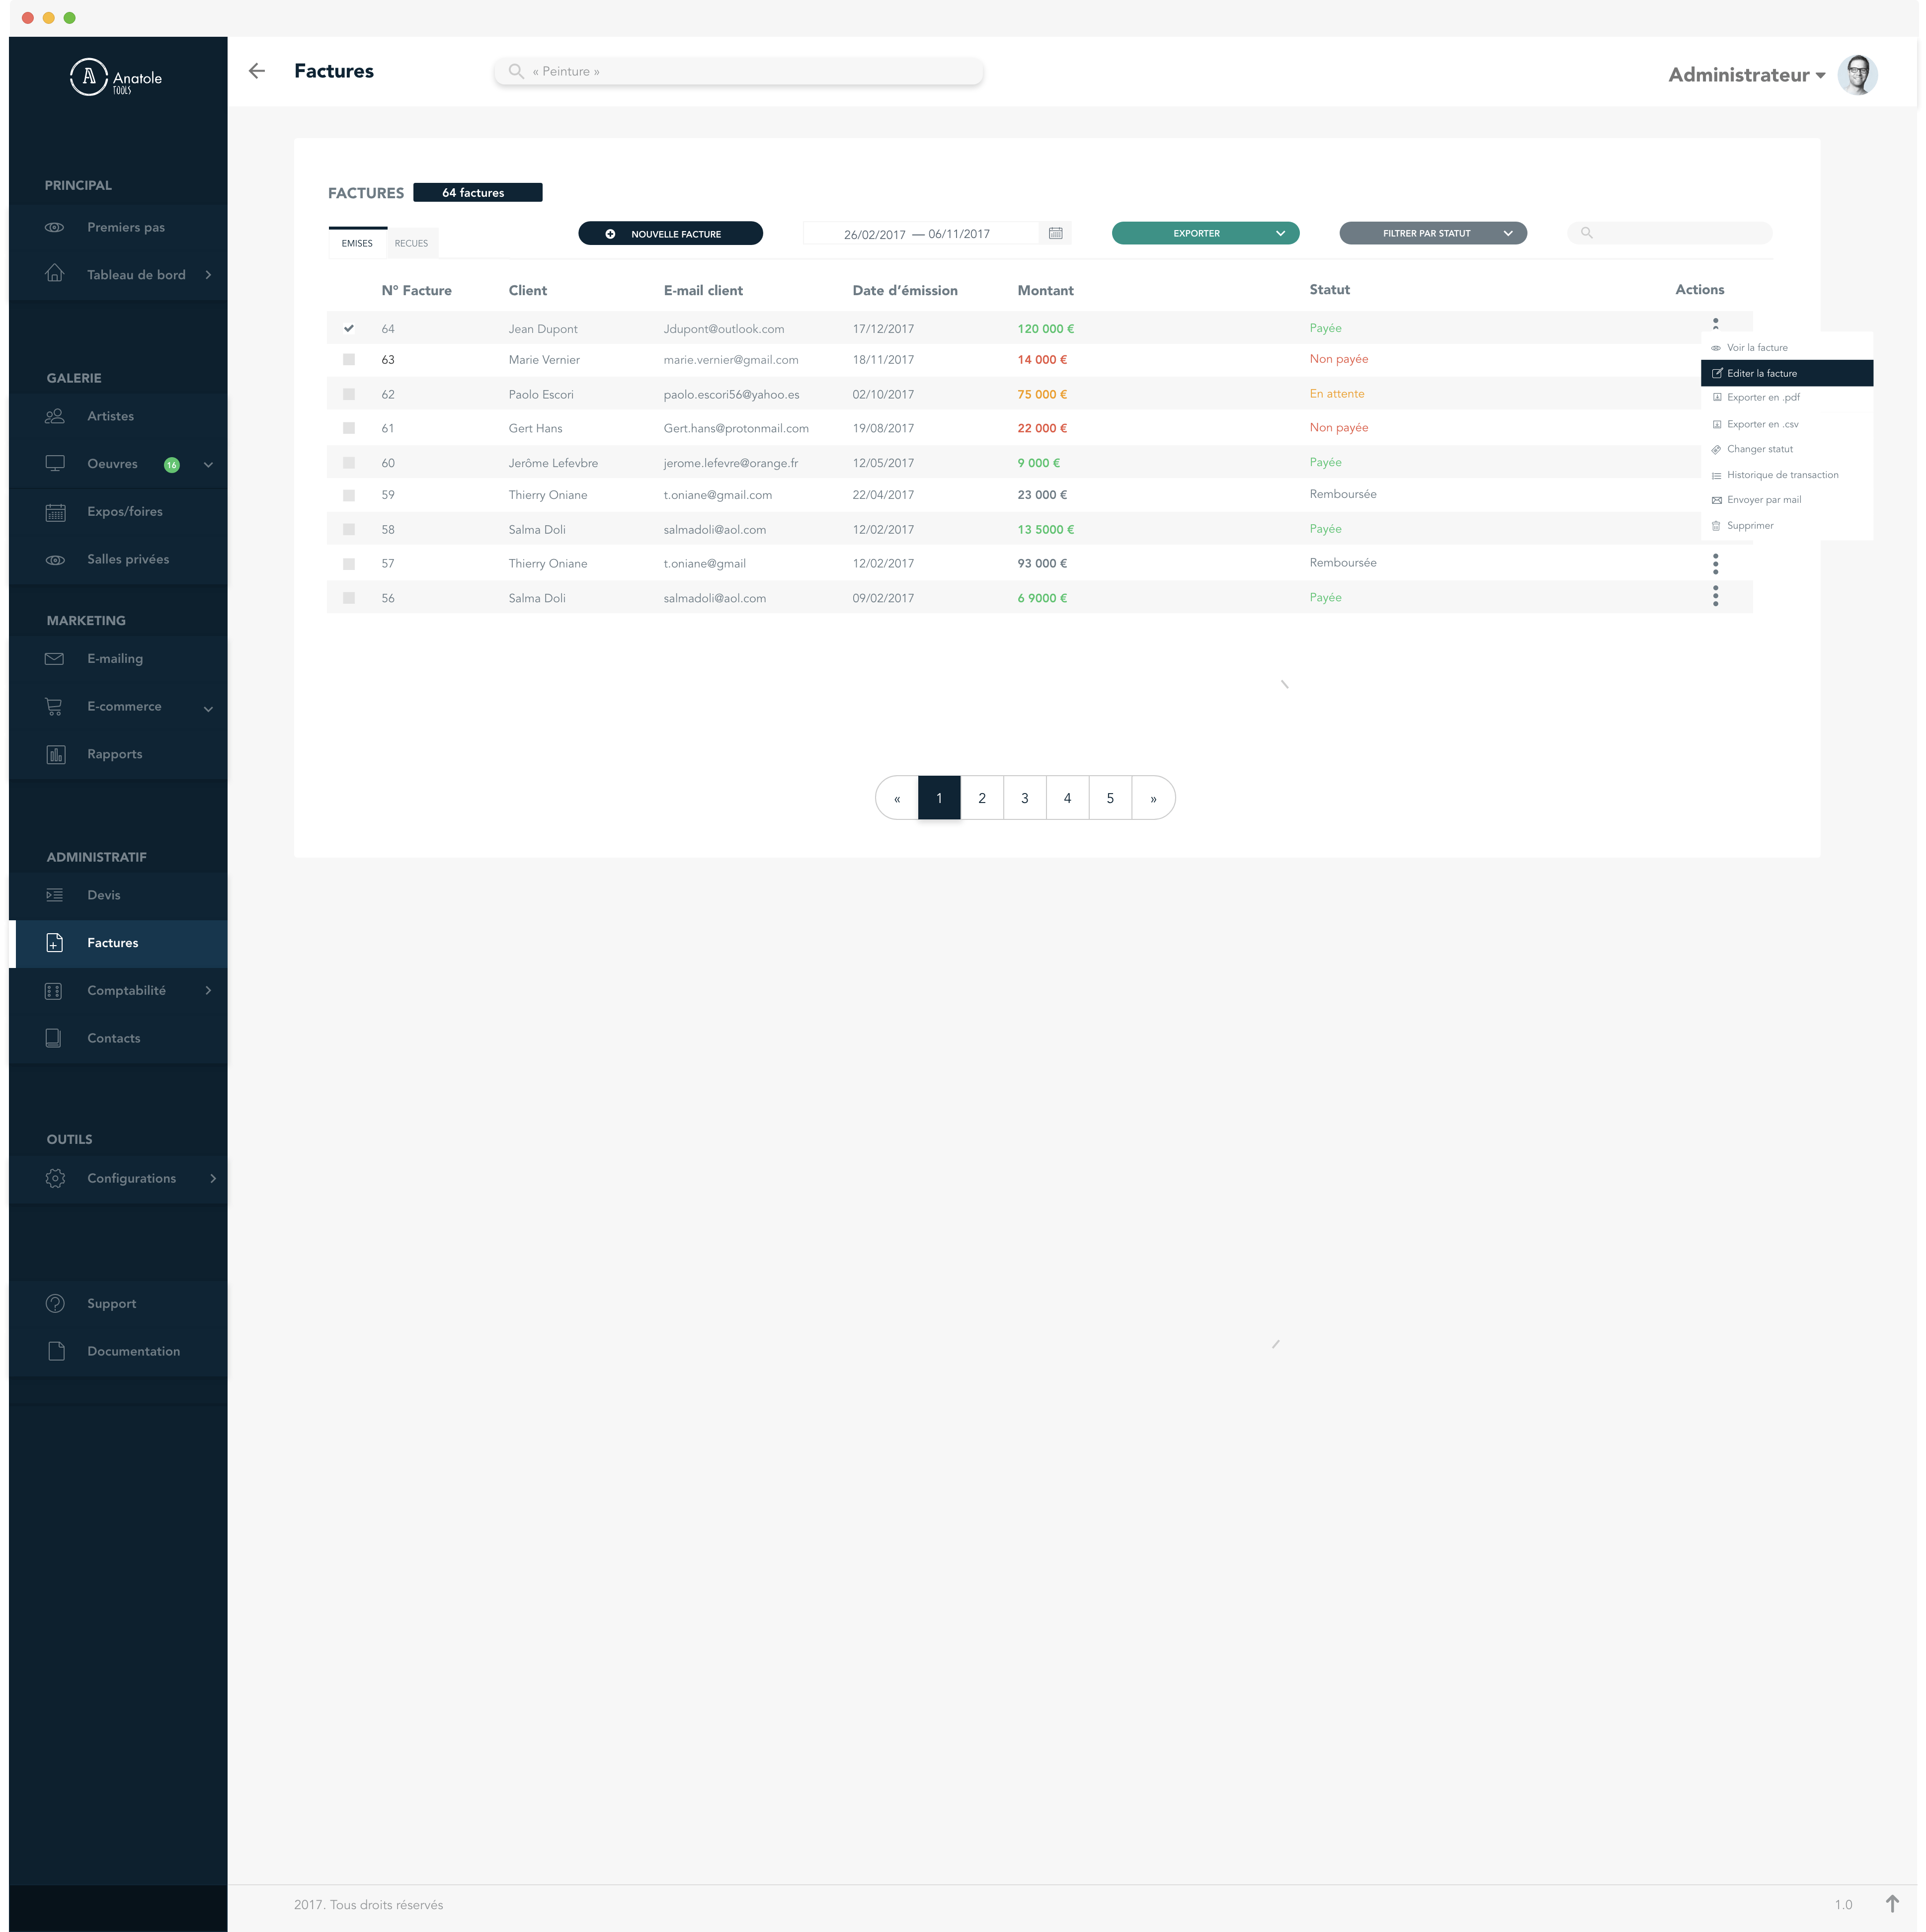Expand the E-commerce submenu chevron
This screenshot has width=1926, height=1932.
(x=208, y=709)
